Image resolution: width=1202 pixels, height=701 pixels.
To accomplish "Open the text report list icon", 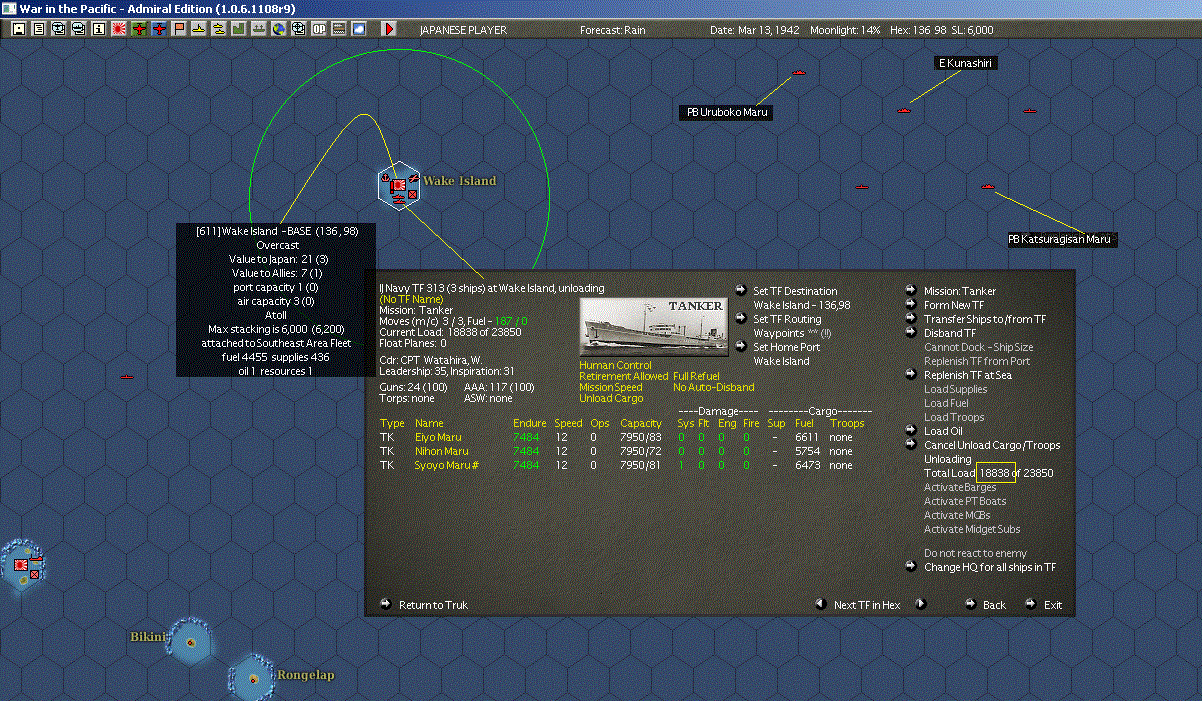I will click(39, 30).
